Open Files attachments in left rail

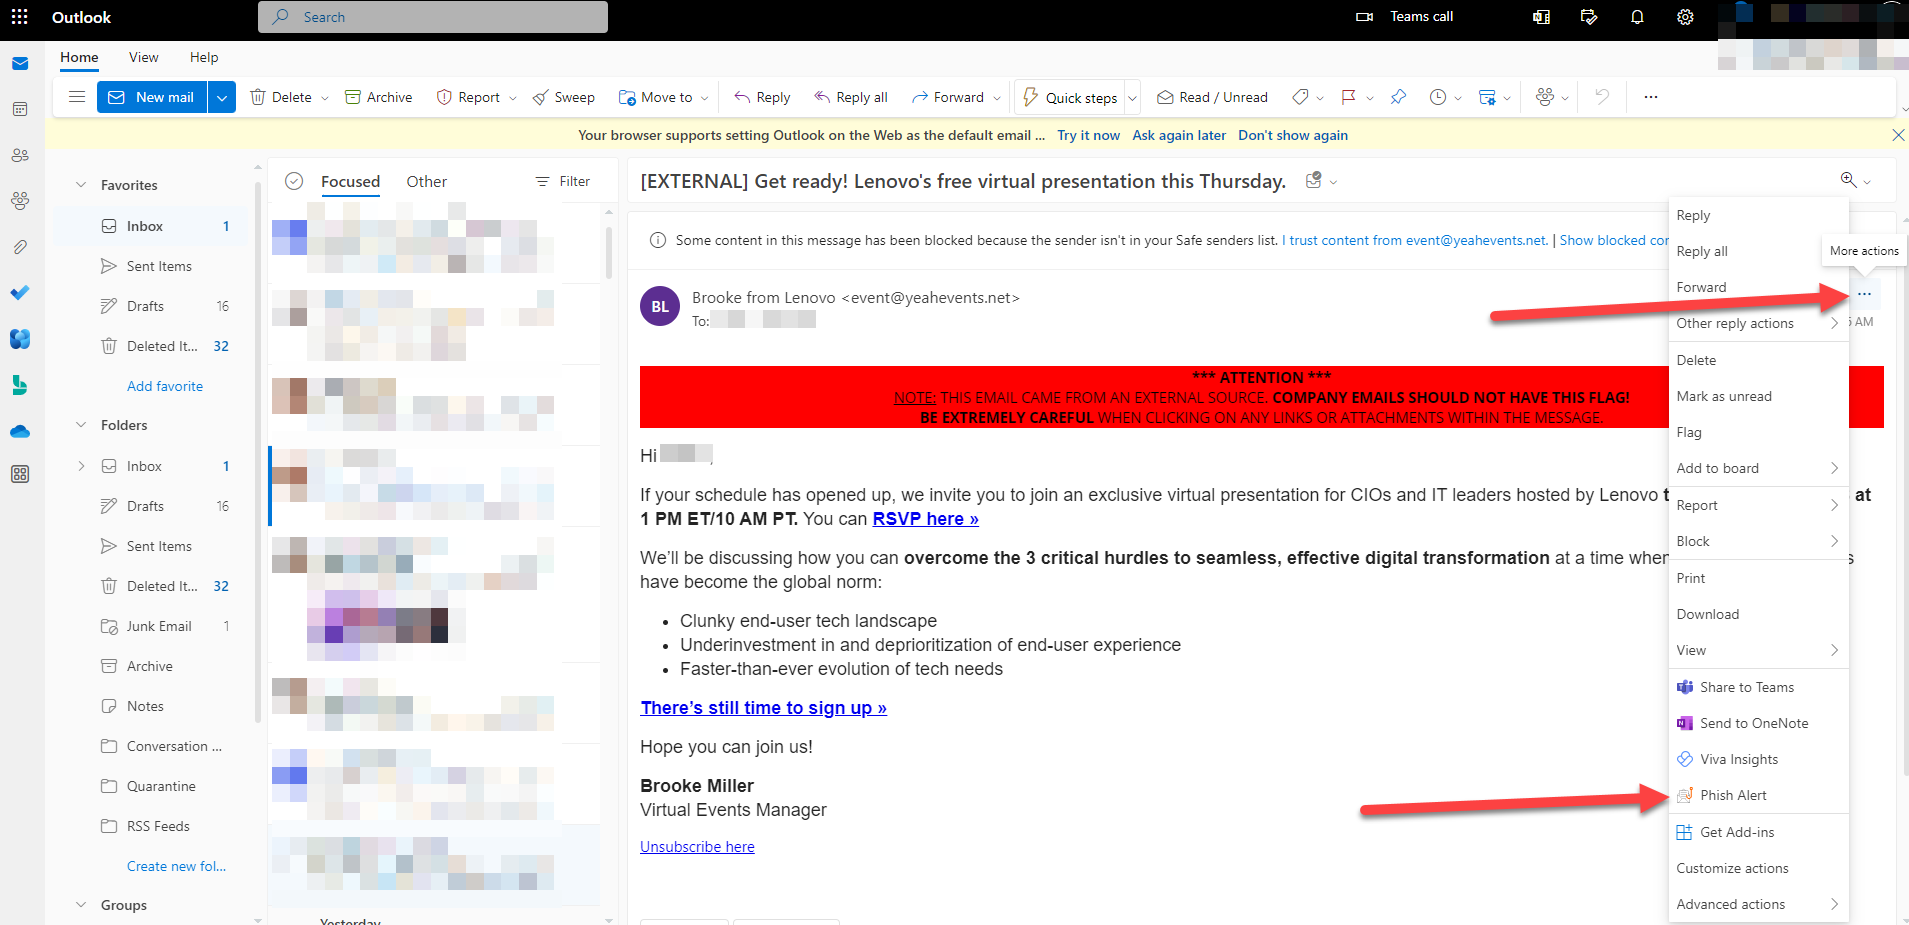point(20,246)
